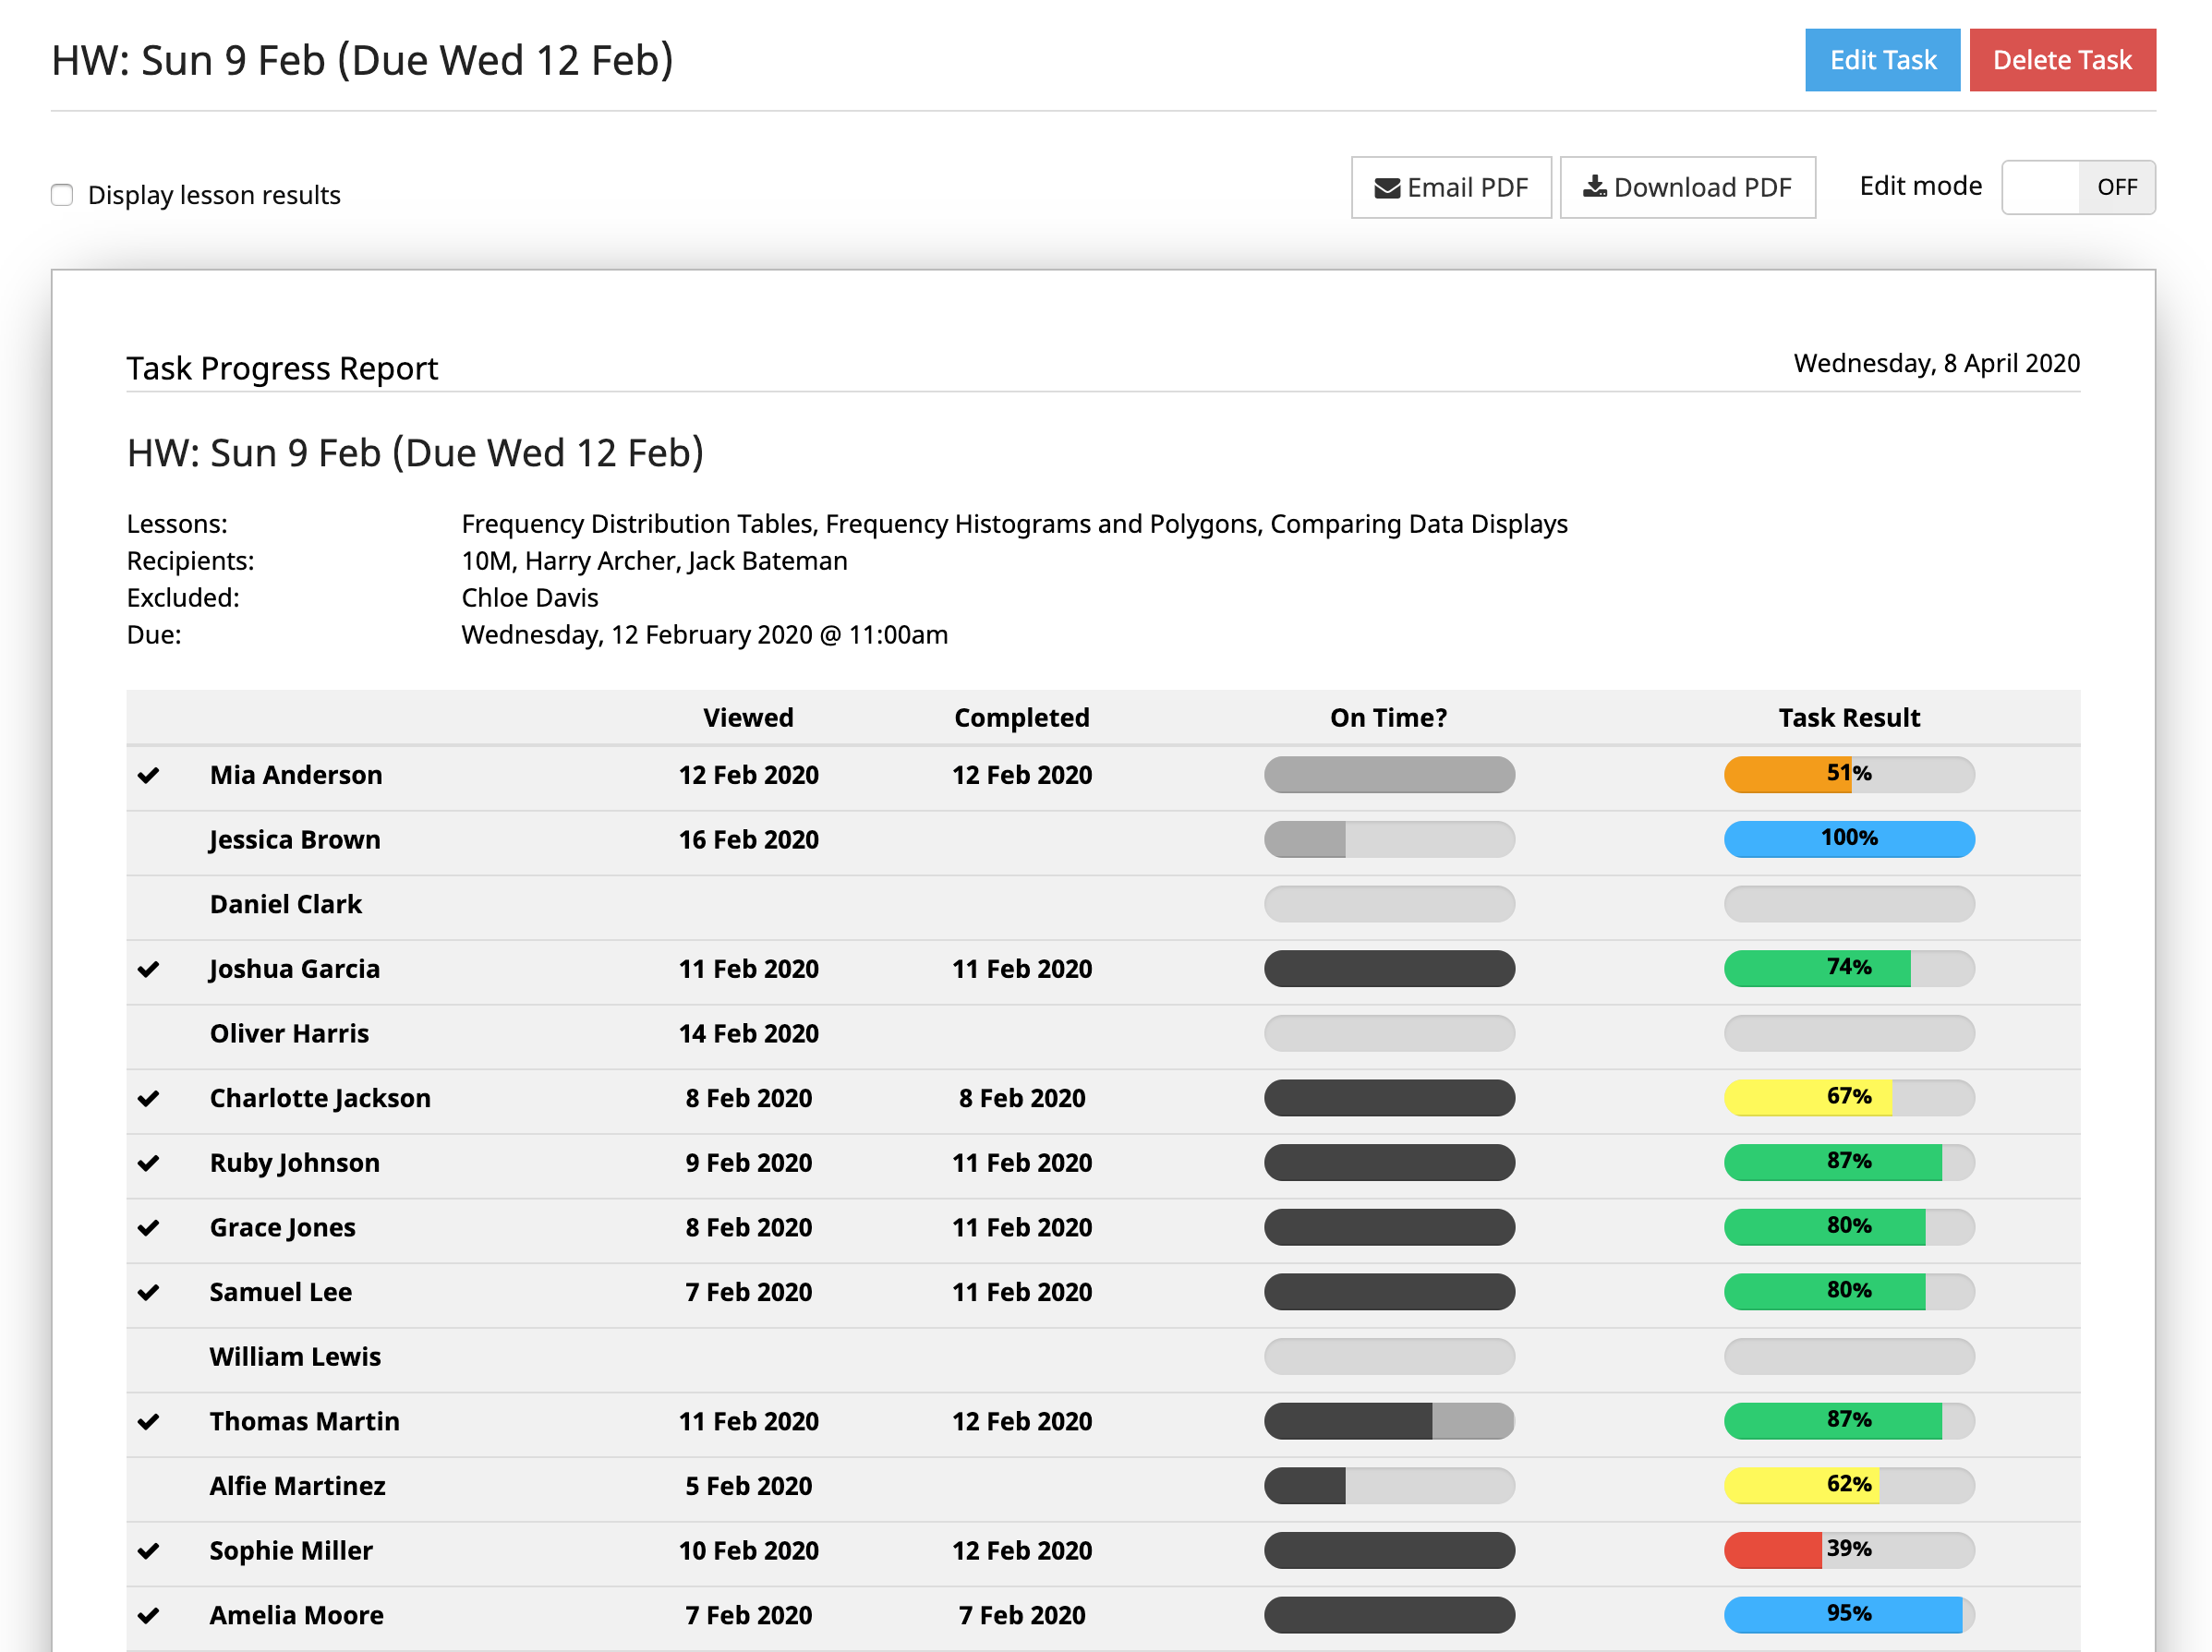Click the download icon on Download PDF
This screenshot has height=1652, width=2212.
point(1597,187)
